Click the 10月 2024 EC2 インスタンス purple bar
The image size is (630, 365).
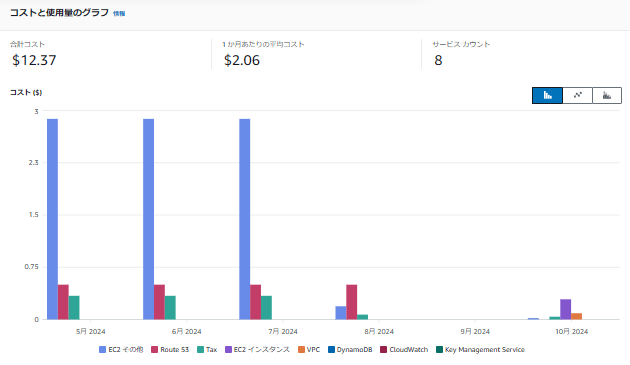coord(566,310)
